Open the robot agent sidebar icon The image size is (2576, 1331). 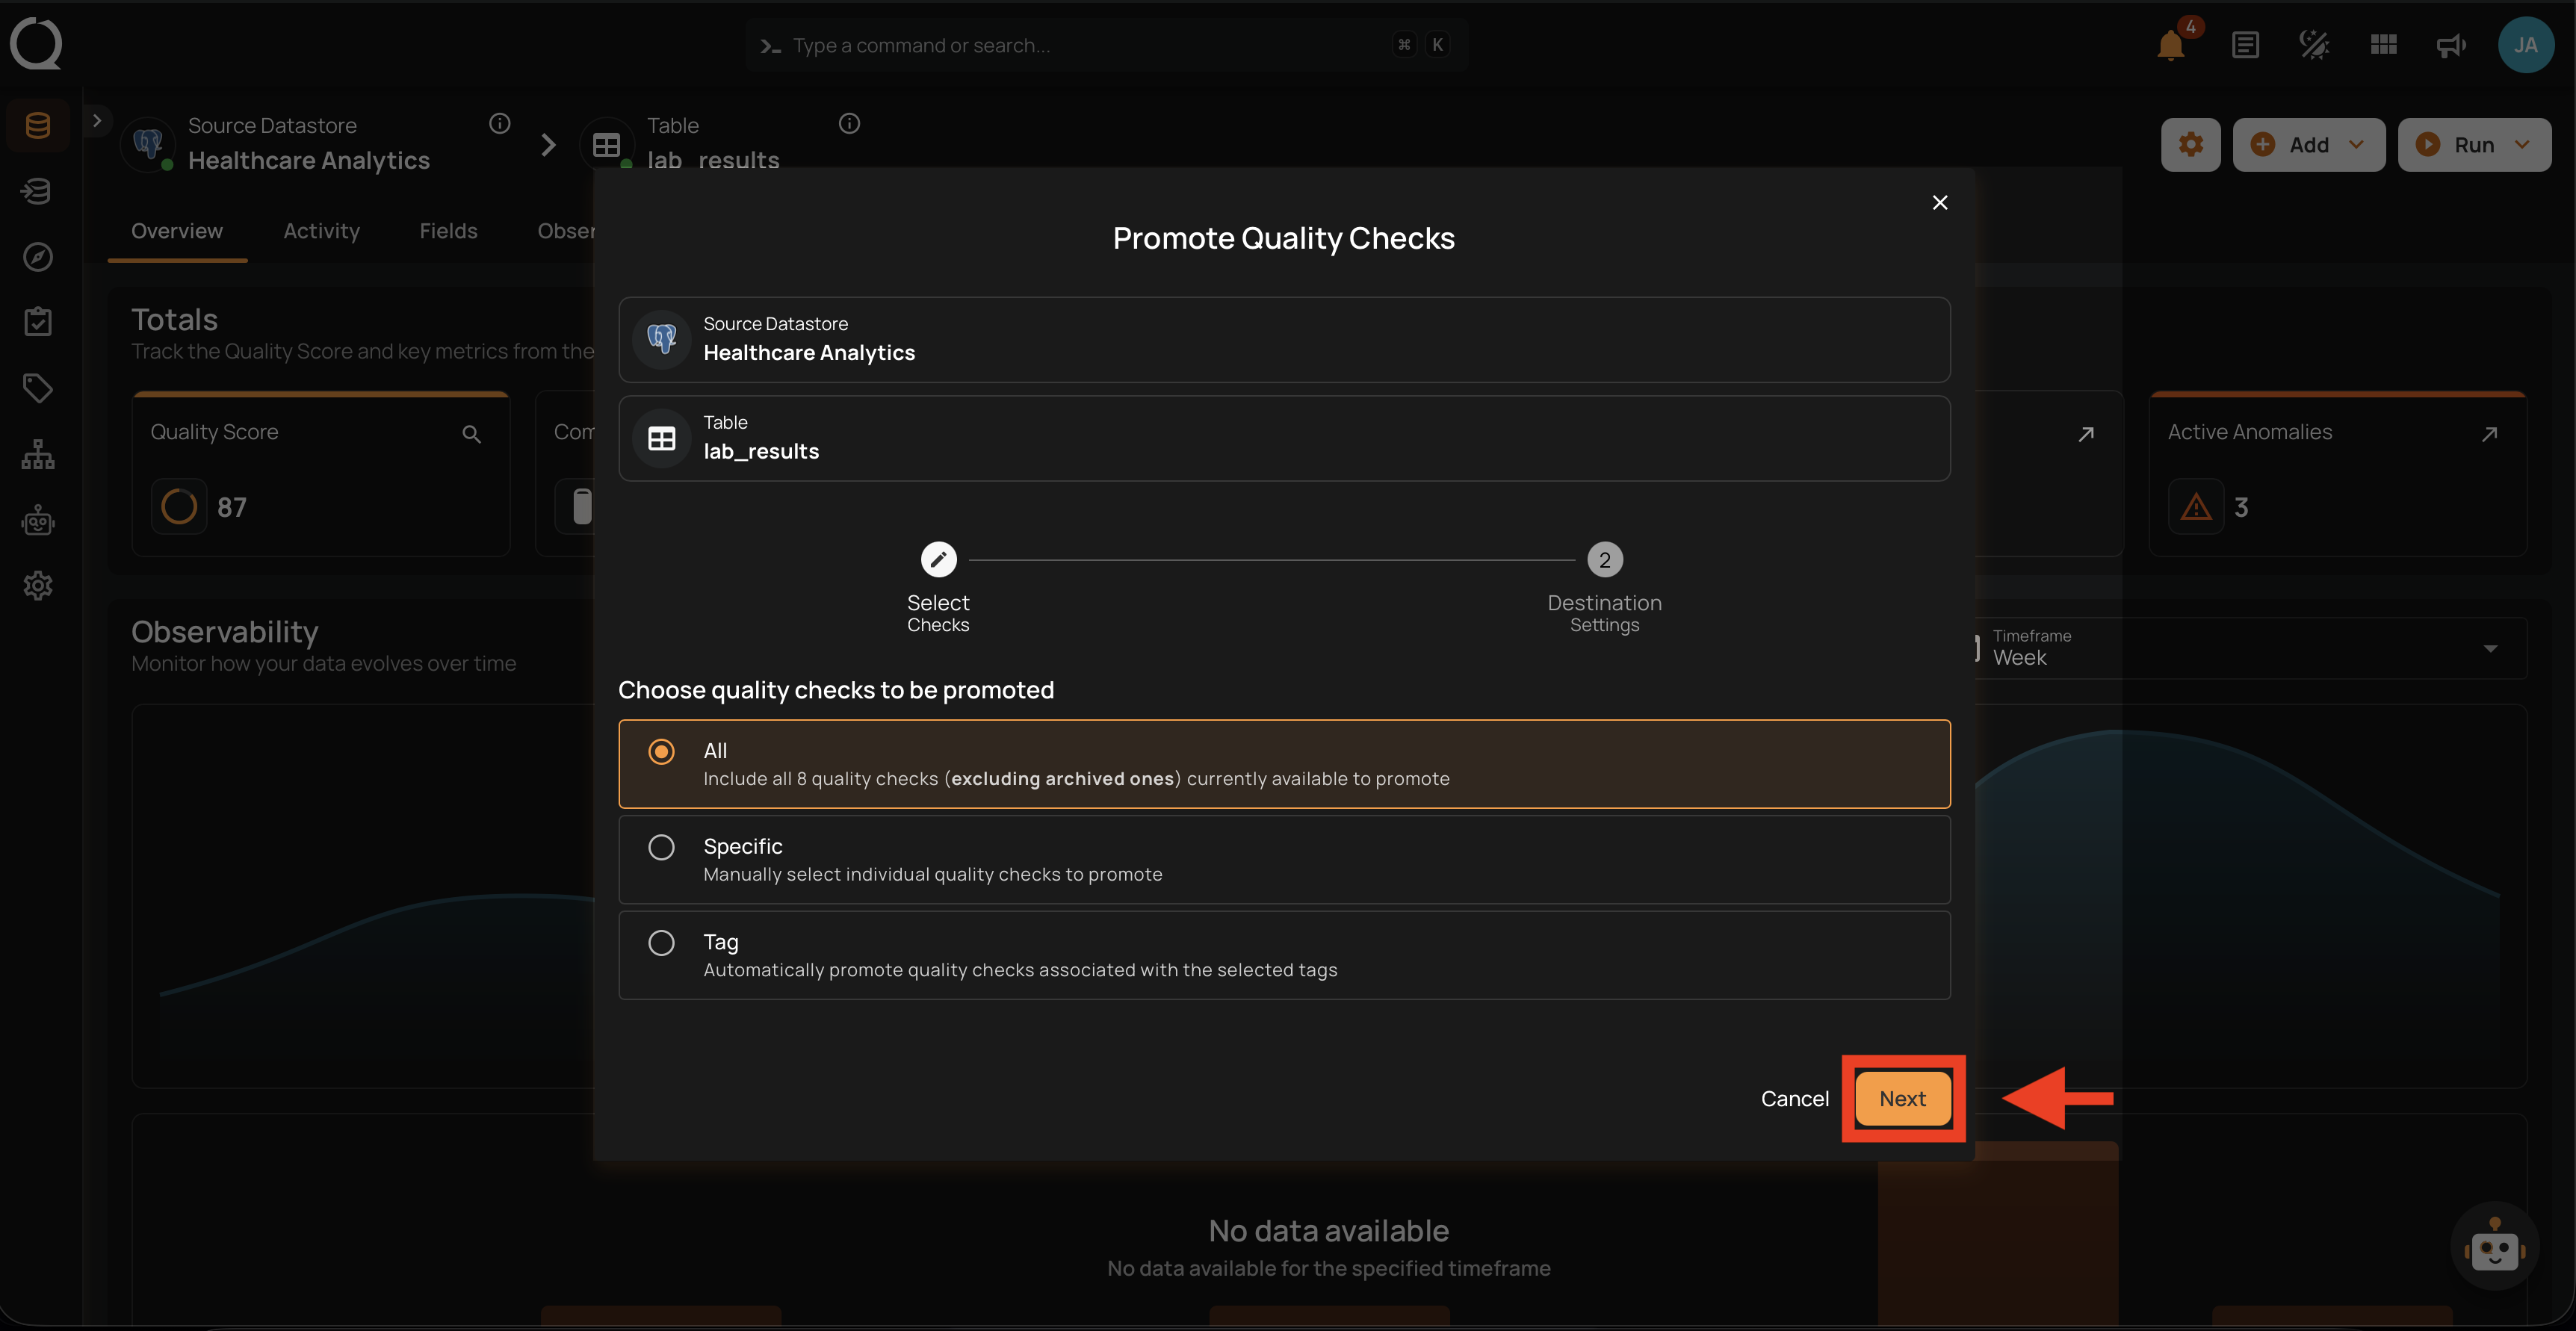point(38,520)
